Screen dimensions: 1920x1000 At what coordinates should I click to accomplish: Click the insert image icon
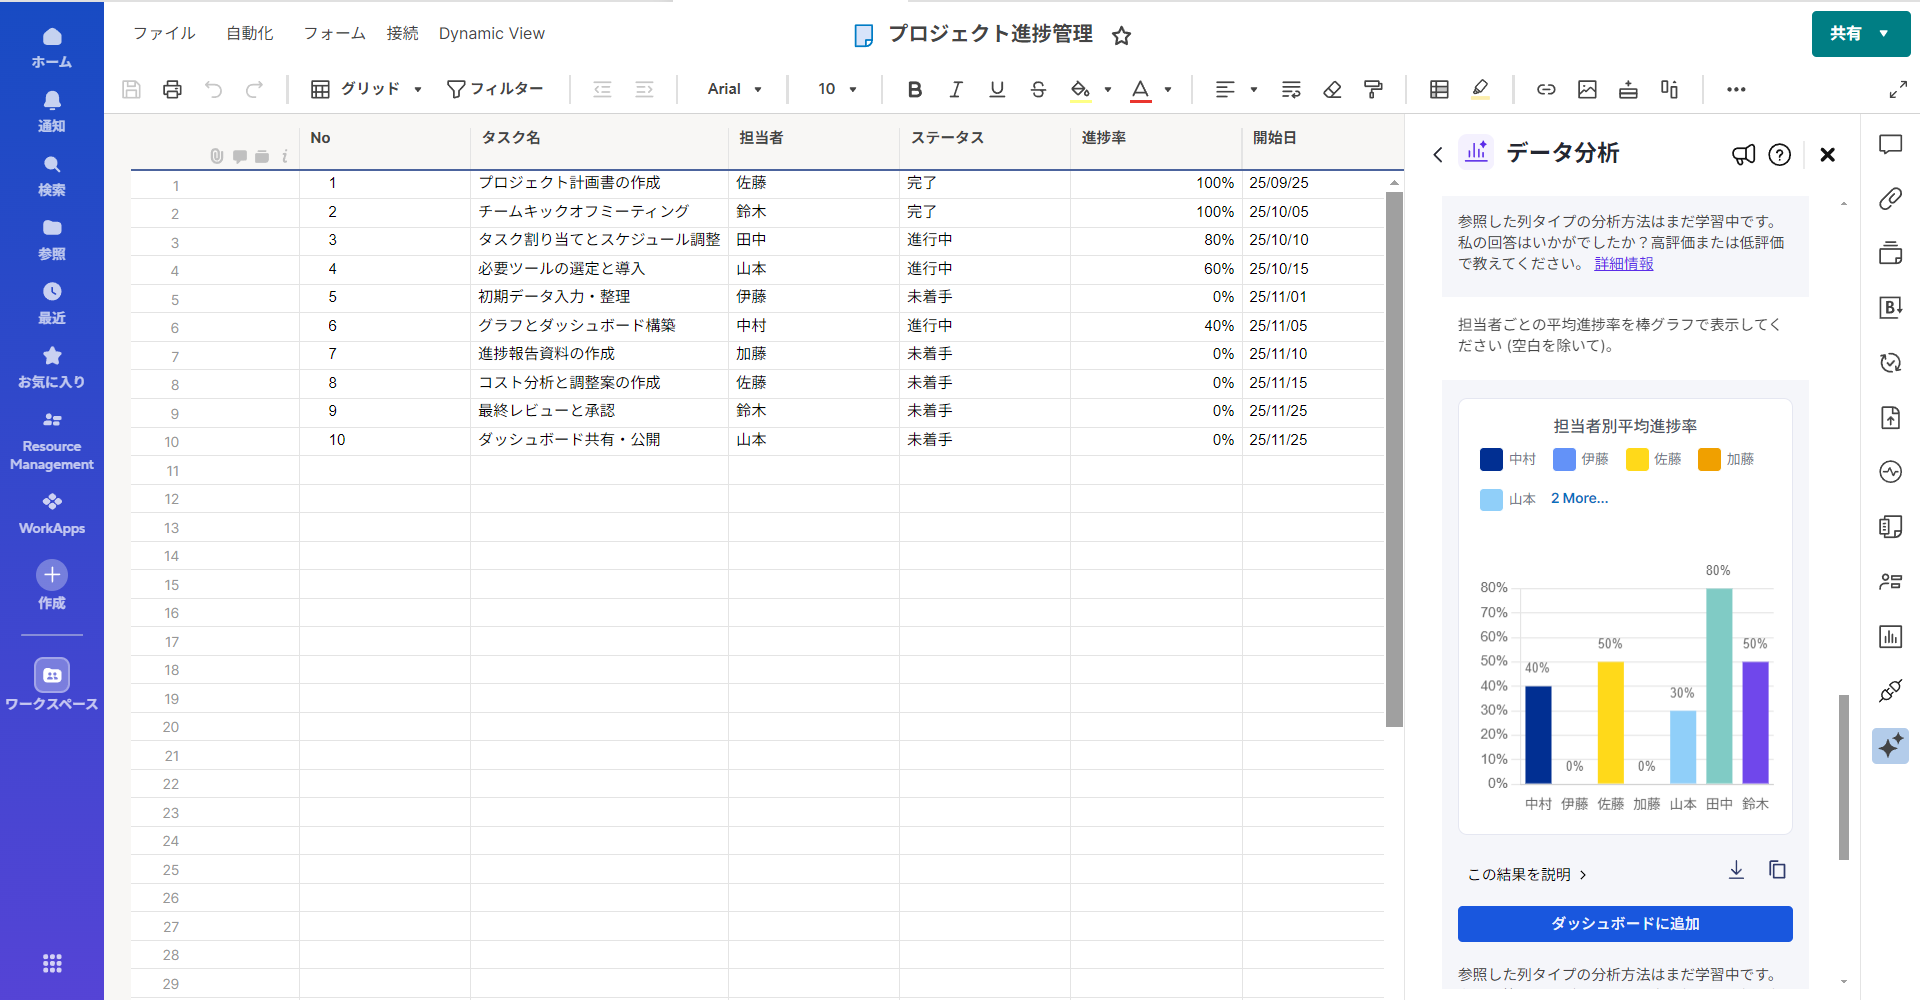tap(1587, 90)
